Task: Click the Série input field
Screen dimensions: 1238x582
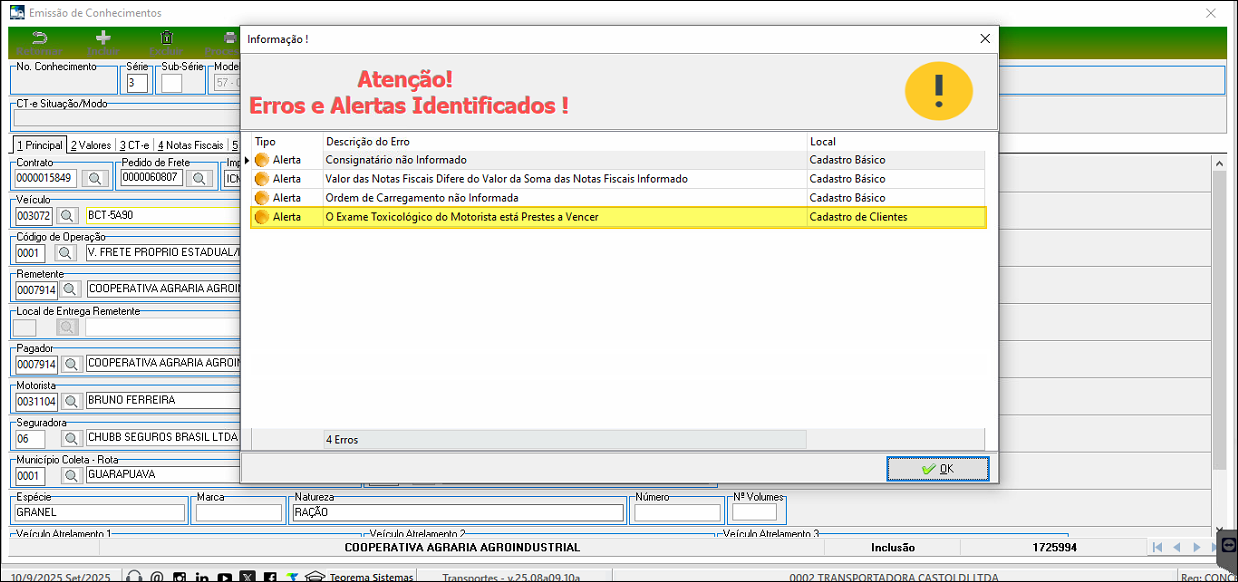Action: (x=138, y=83)
